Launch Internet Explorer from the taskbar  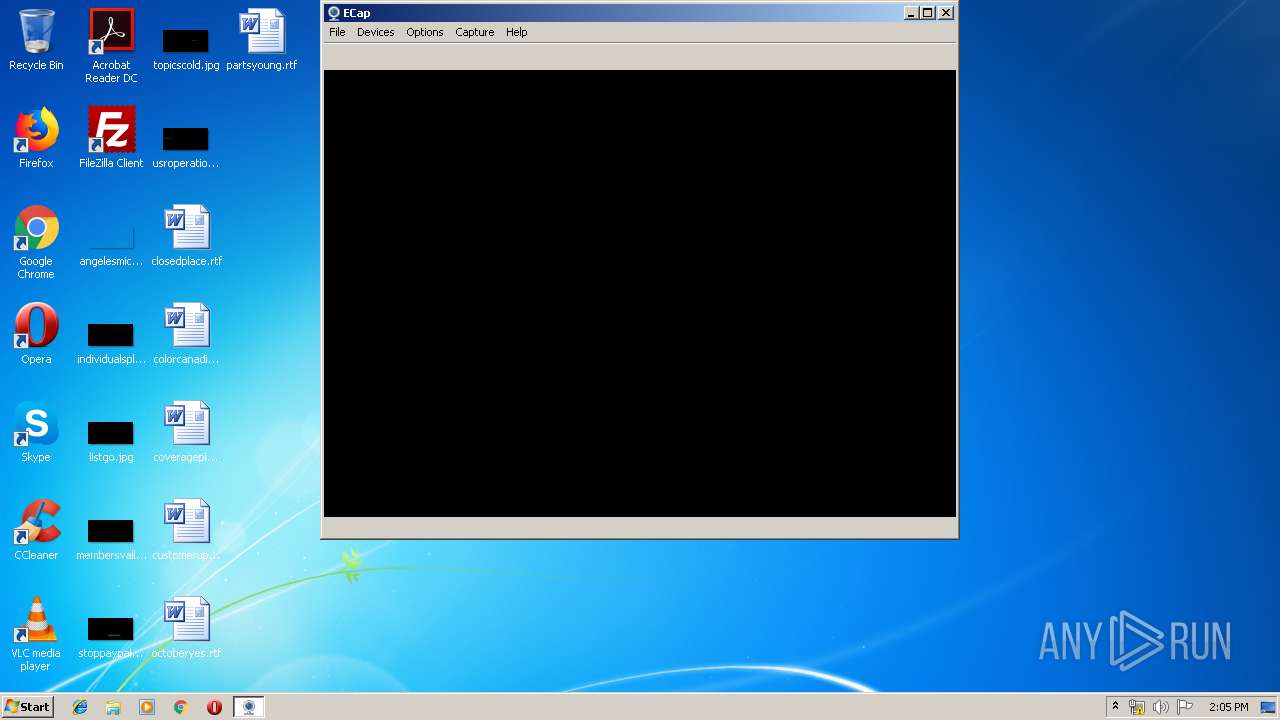(80, 707)
